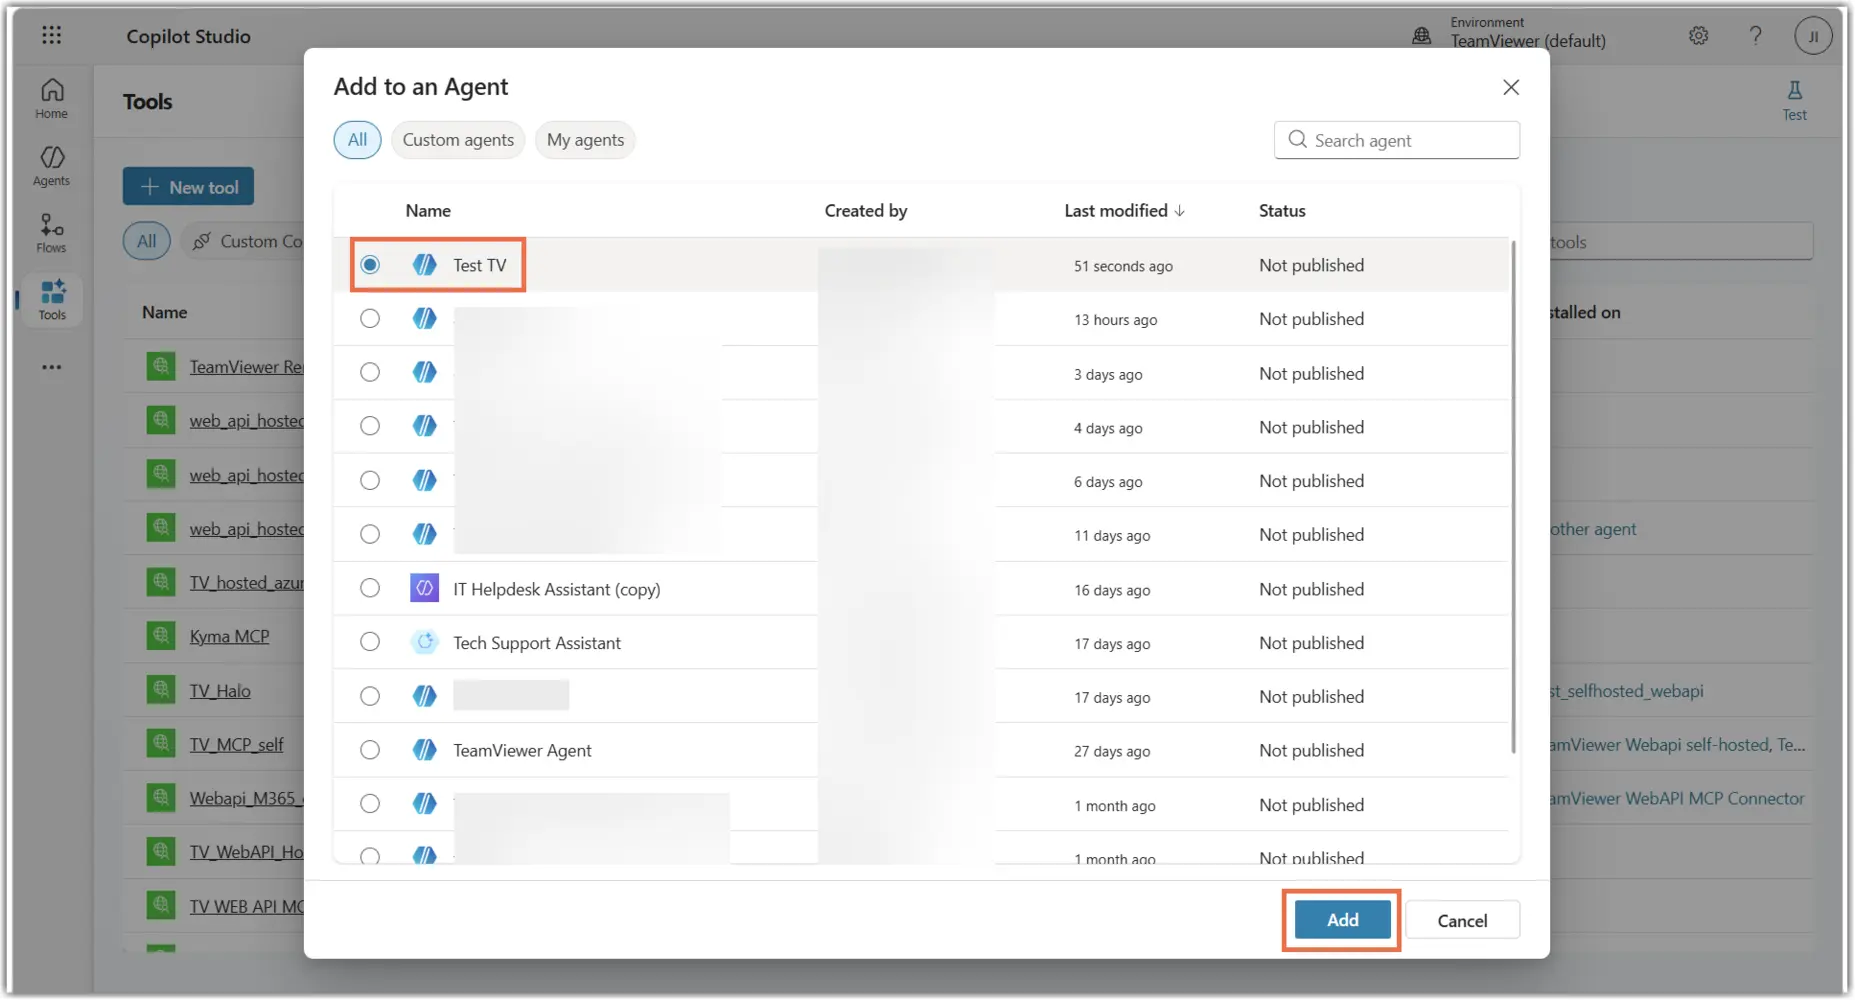Image resolution: width=1855 pixels, height=1000 pixels.
Task: Select the Test TV radio button
Action: click(370, 265)
